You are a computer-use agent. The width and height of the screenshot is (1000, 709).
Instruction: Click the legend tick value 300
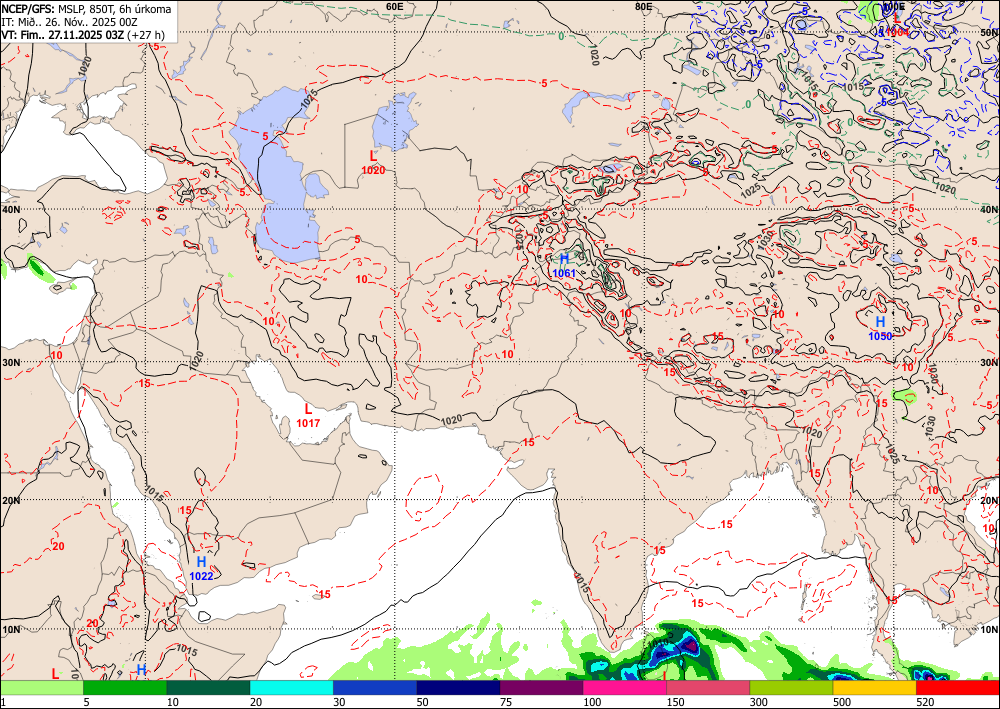[x=760, y=702]
